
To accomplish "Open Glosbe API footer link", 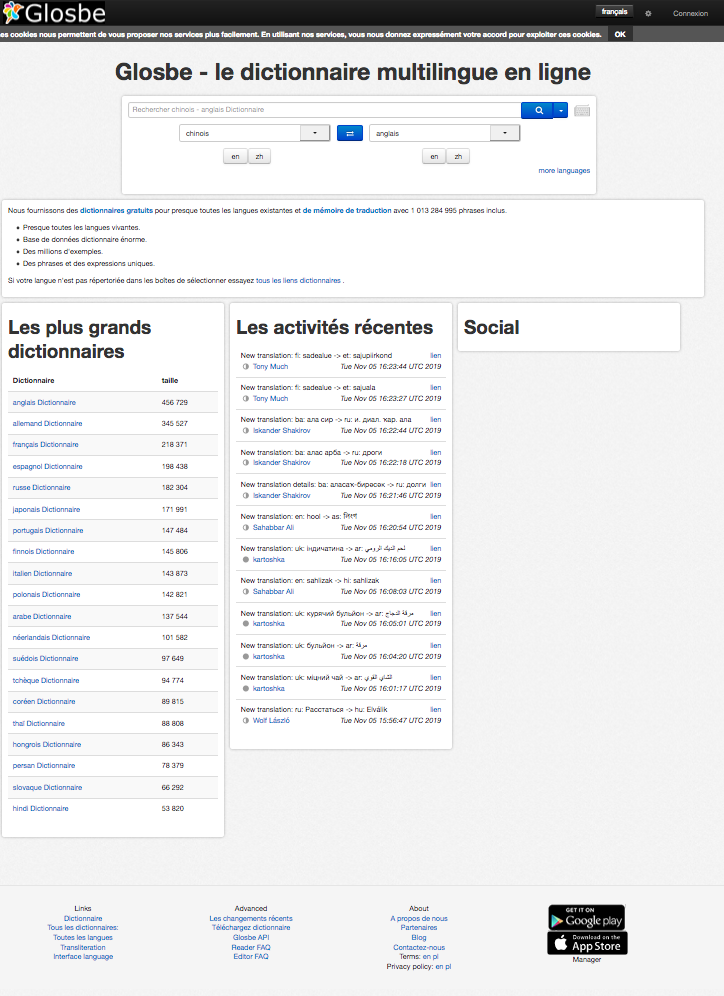I will (x=251, y=938).
